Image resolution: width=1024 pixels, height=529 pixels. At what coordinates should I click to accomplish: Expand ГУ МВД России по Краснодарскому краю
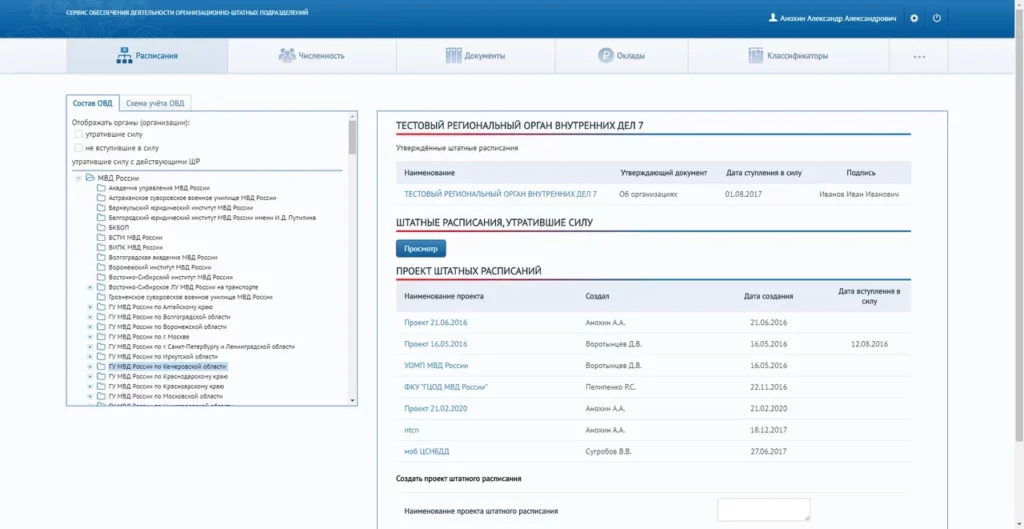(x=90, y=376)
